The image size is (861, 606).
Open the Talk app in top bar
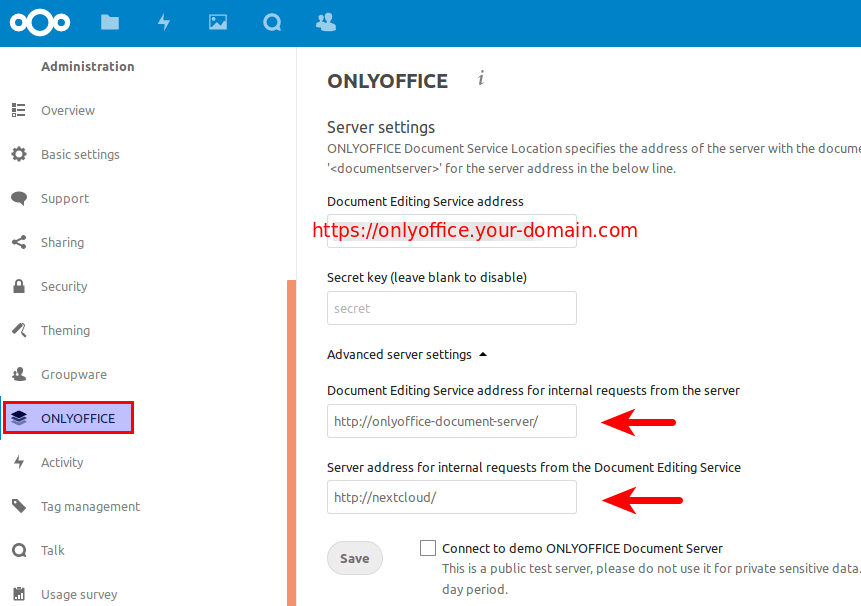[272, 22]
